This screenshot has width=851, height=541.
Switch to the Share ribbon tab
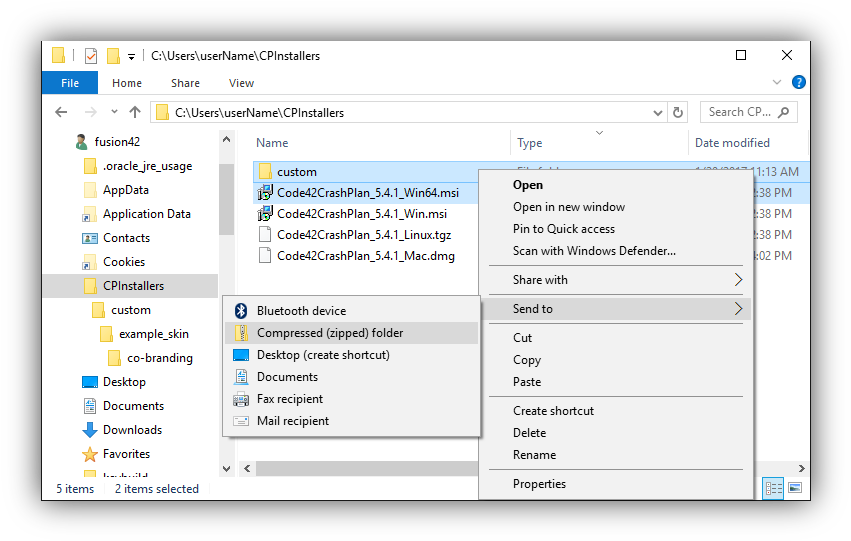tap(185, 83)
